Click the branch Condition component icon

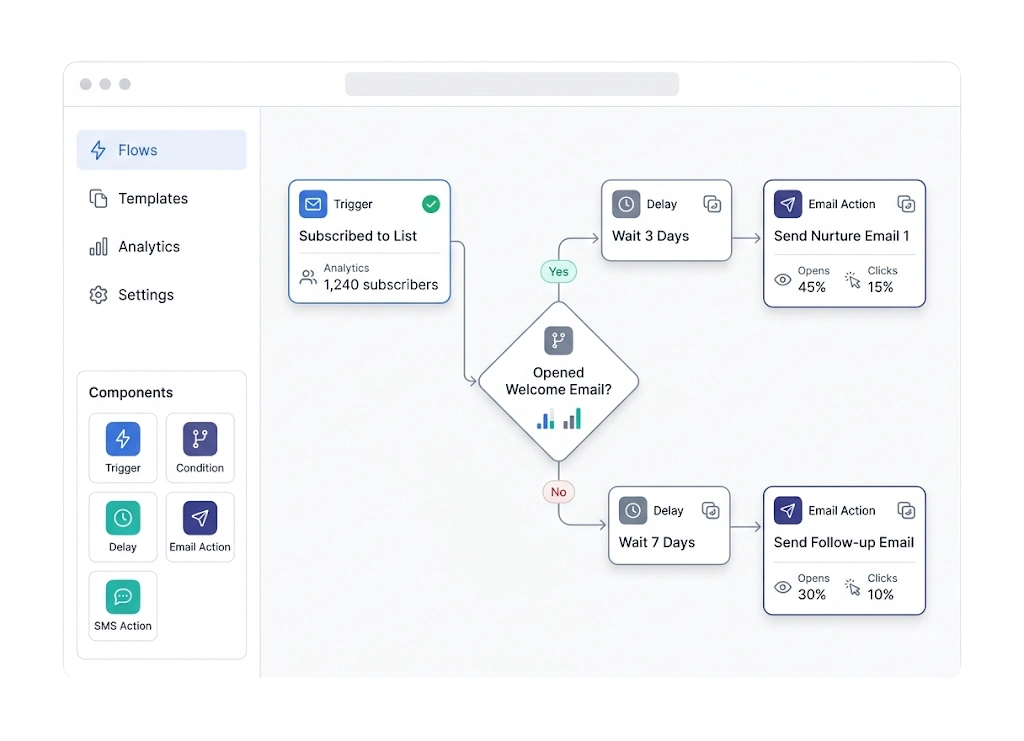200,439
